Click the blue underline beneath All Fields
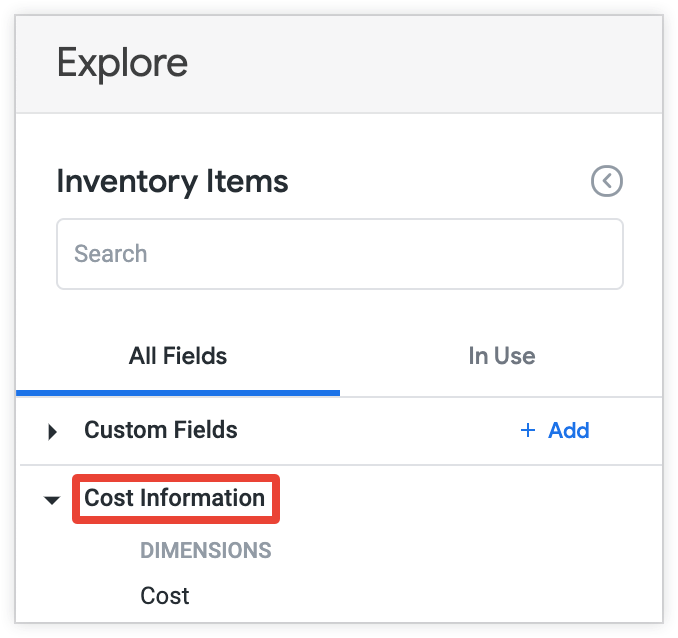Screen dimensions: 678x638 click(178, 392)
